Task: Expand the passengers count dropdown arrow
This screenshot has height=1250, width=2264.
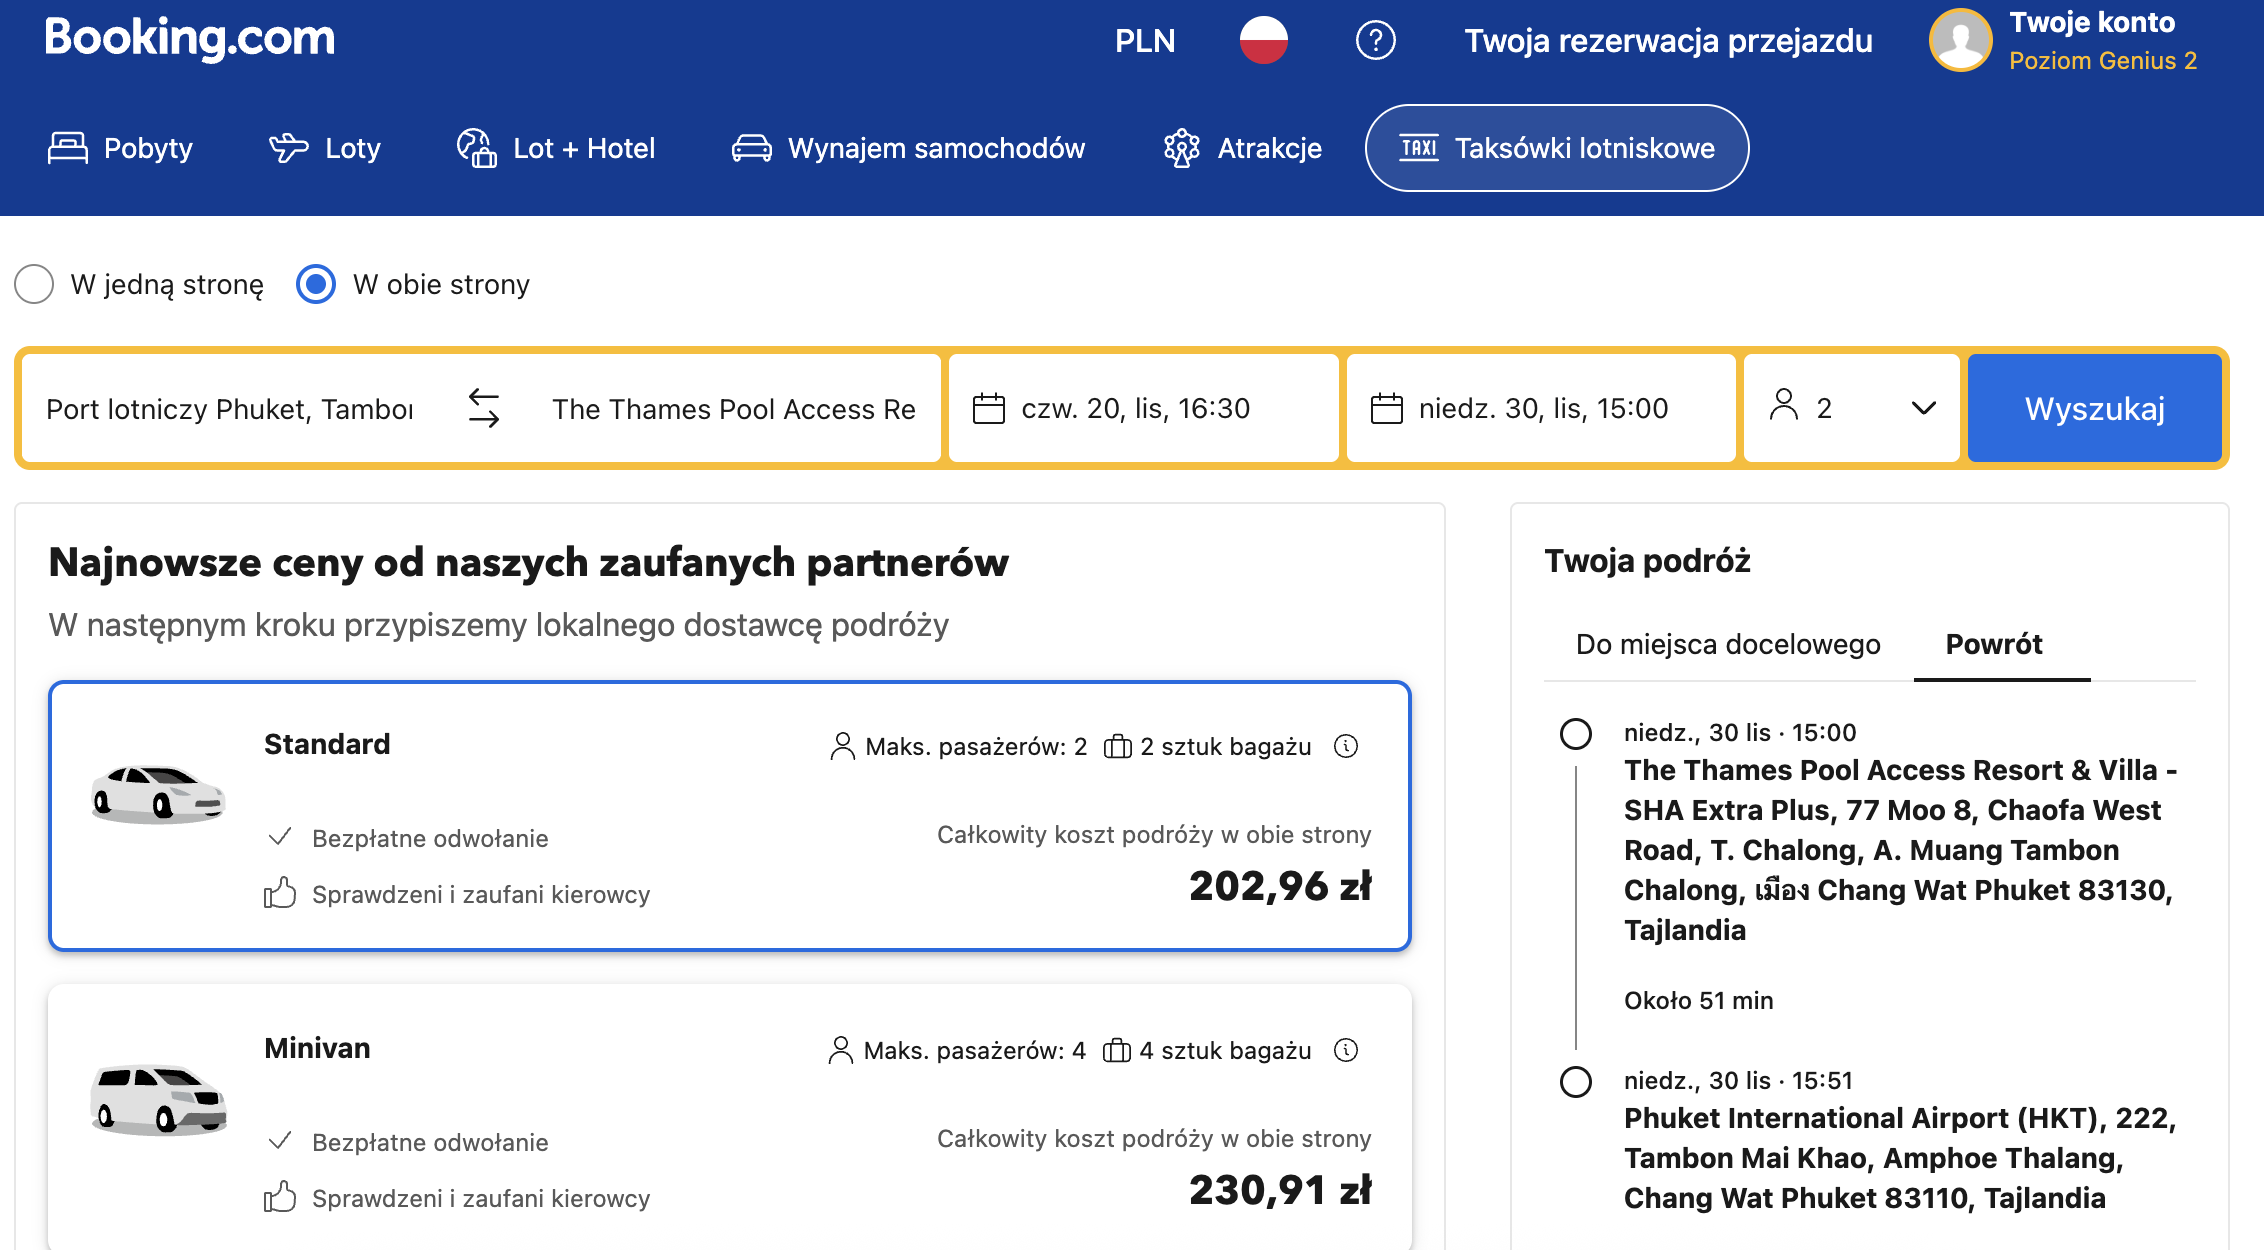Action: tap(1924, 408)
